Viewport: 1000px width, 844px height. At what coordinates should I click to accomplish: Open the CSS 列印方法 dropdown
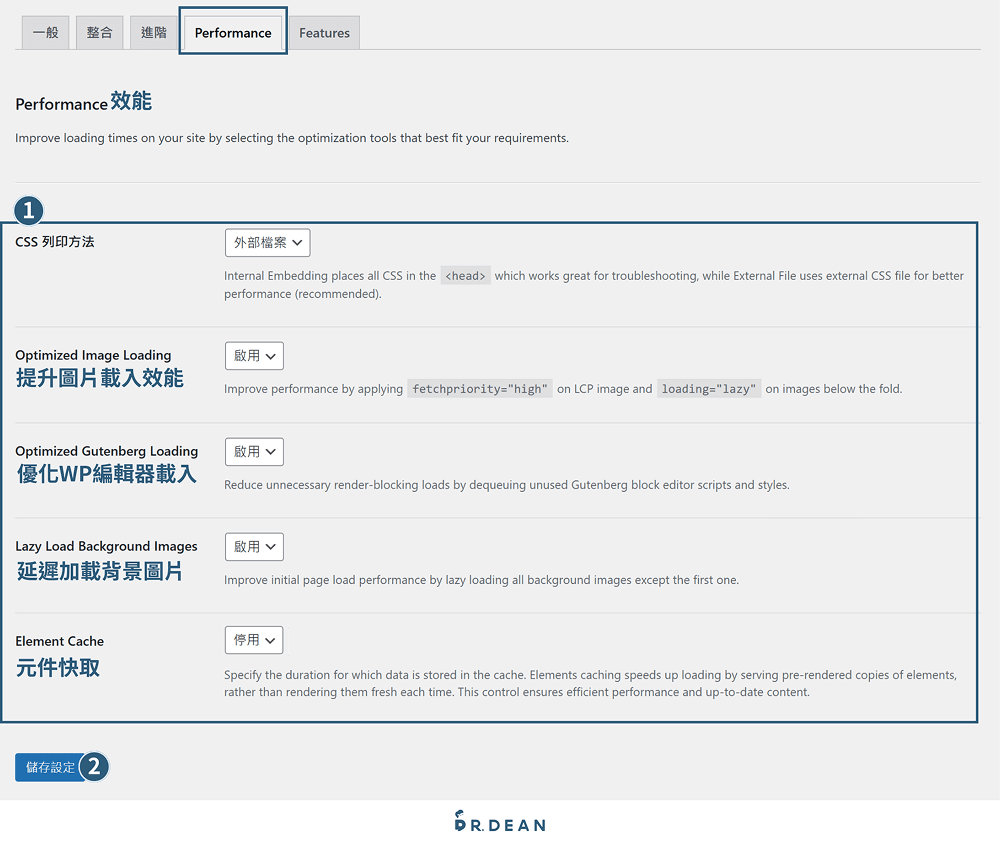tap(267, 242)
